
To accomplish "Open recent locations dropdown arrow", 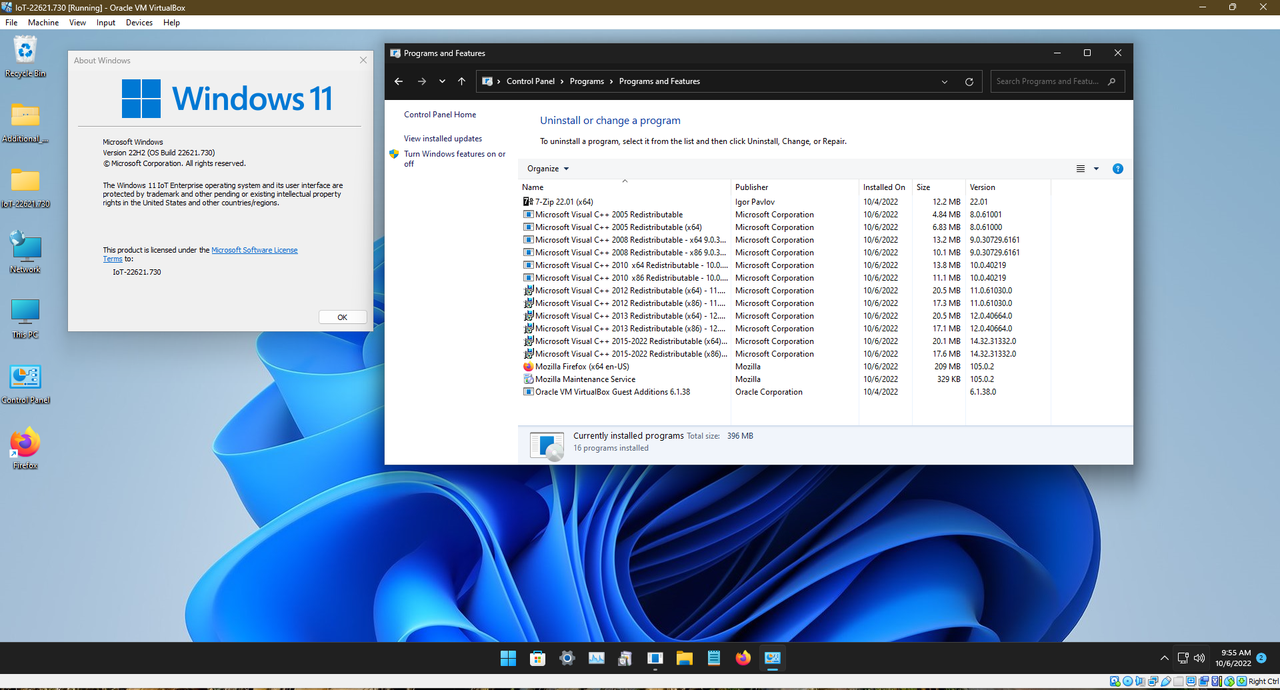I will point(442,81).
